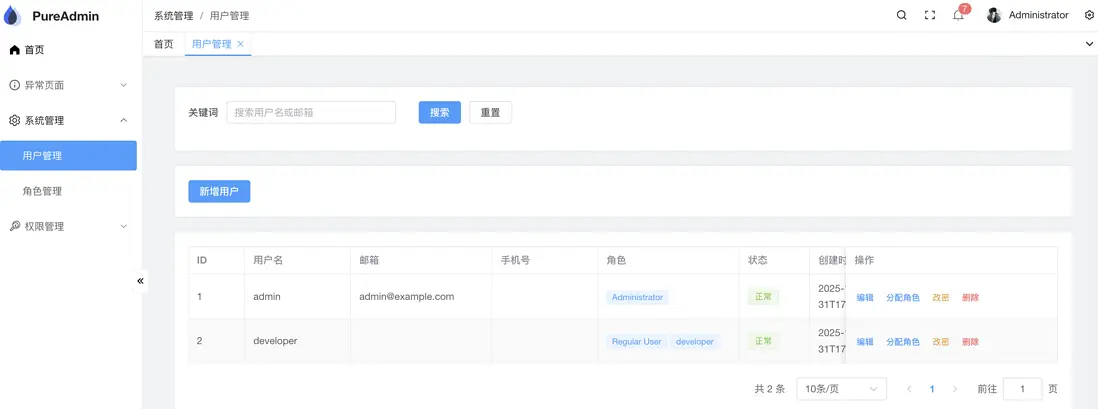Click the 正常 status tag in admin row
This screenshot has height=409, width=1098.
click(x=763, y=297)
